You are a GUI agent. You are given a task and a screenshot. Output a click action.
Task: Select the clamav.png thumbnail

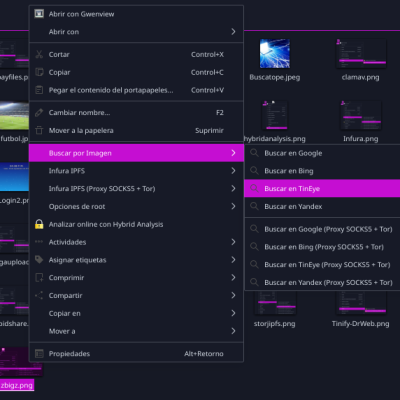[361, 53]
